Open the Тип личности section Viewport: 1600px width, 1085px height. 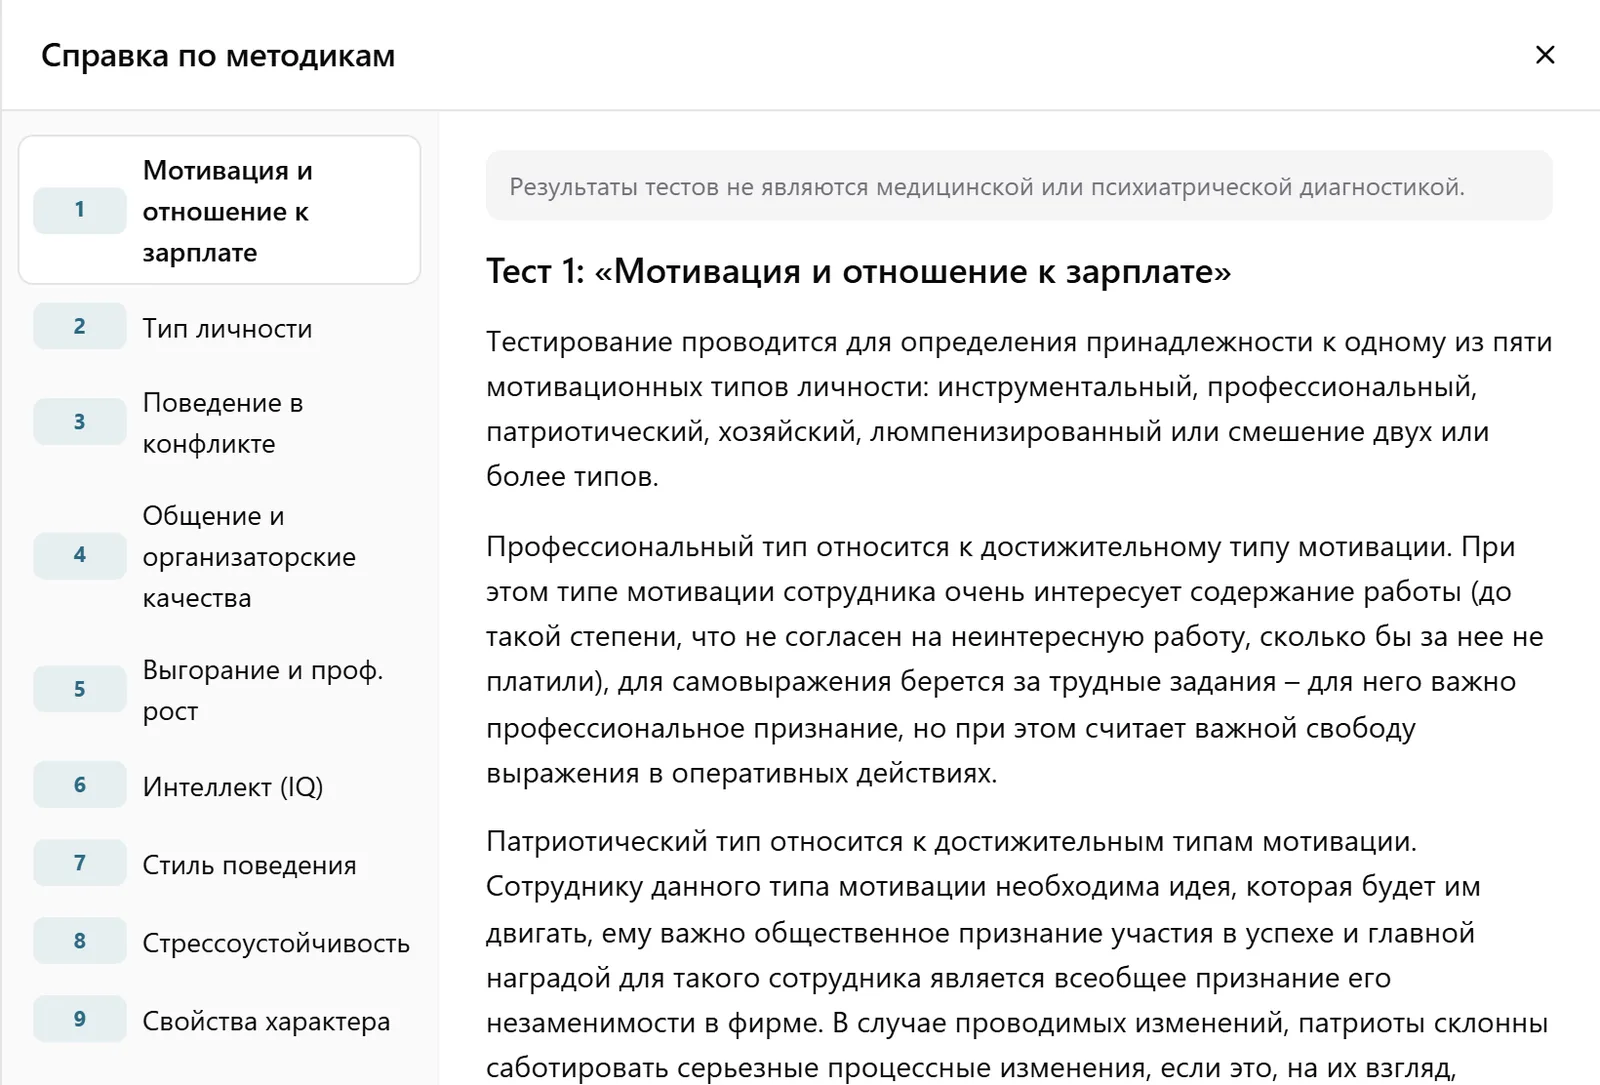pos(219,327)
